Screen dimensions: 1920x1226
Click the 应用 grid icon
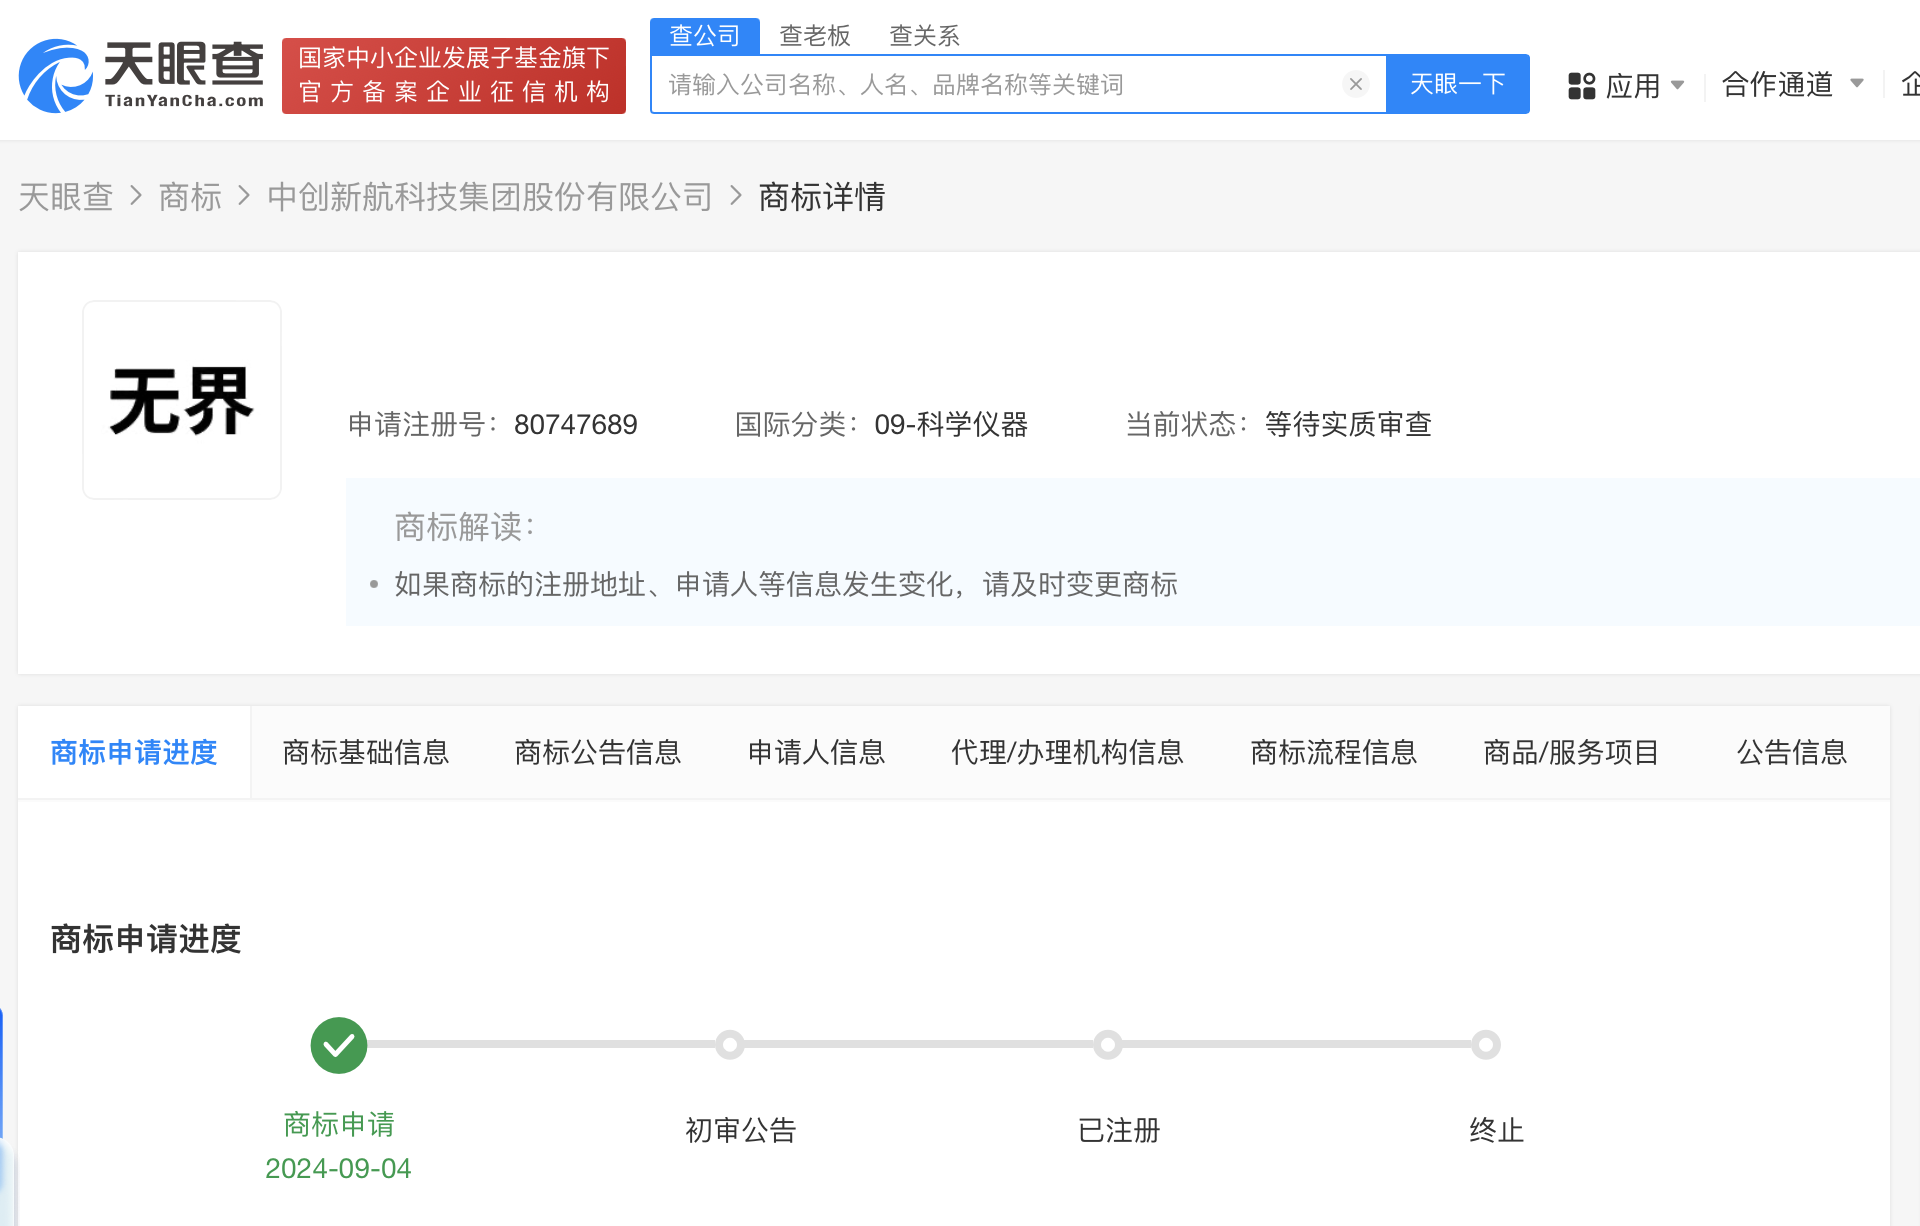pyautogui.click(x=1582, y=85)
